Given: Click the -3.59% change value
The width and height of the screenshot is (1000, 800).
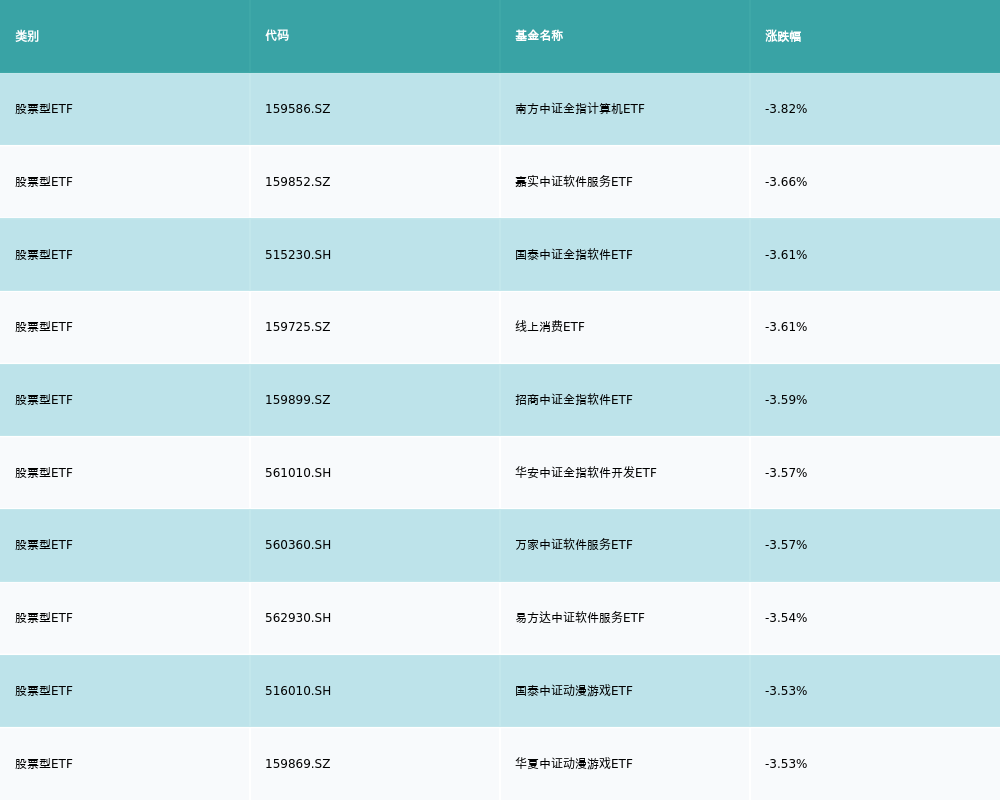Looking at the screenshot, I should (x=786, y=400).
